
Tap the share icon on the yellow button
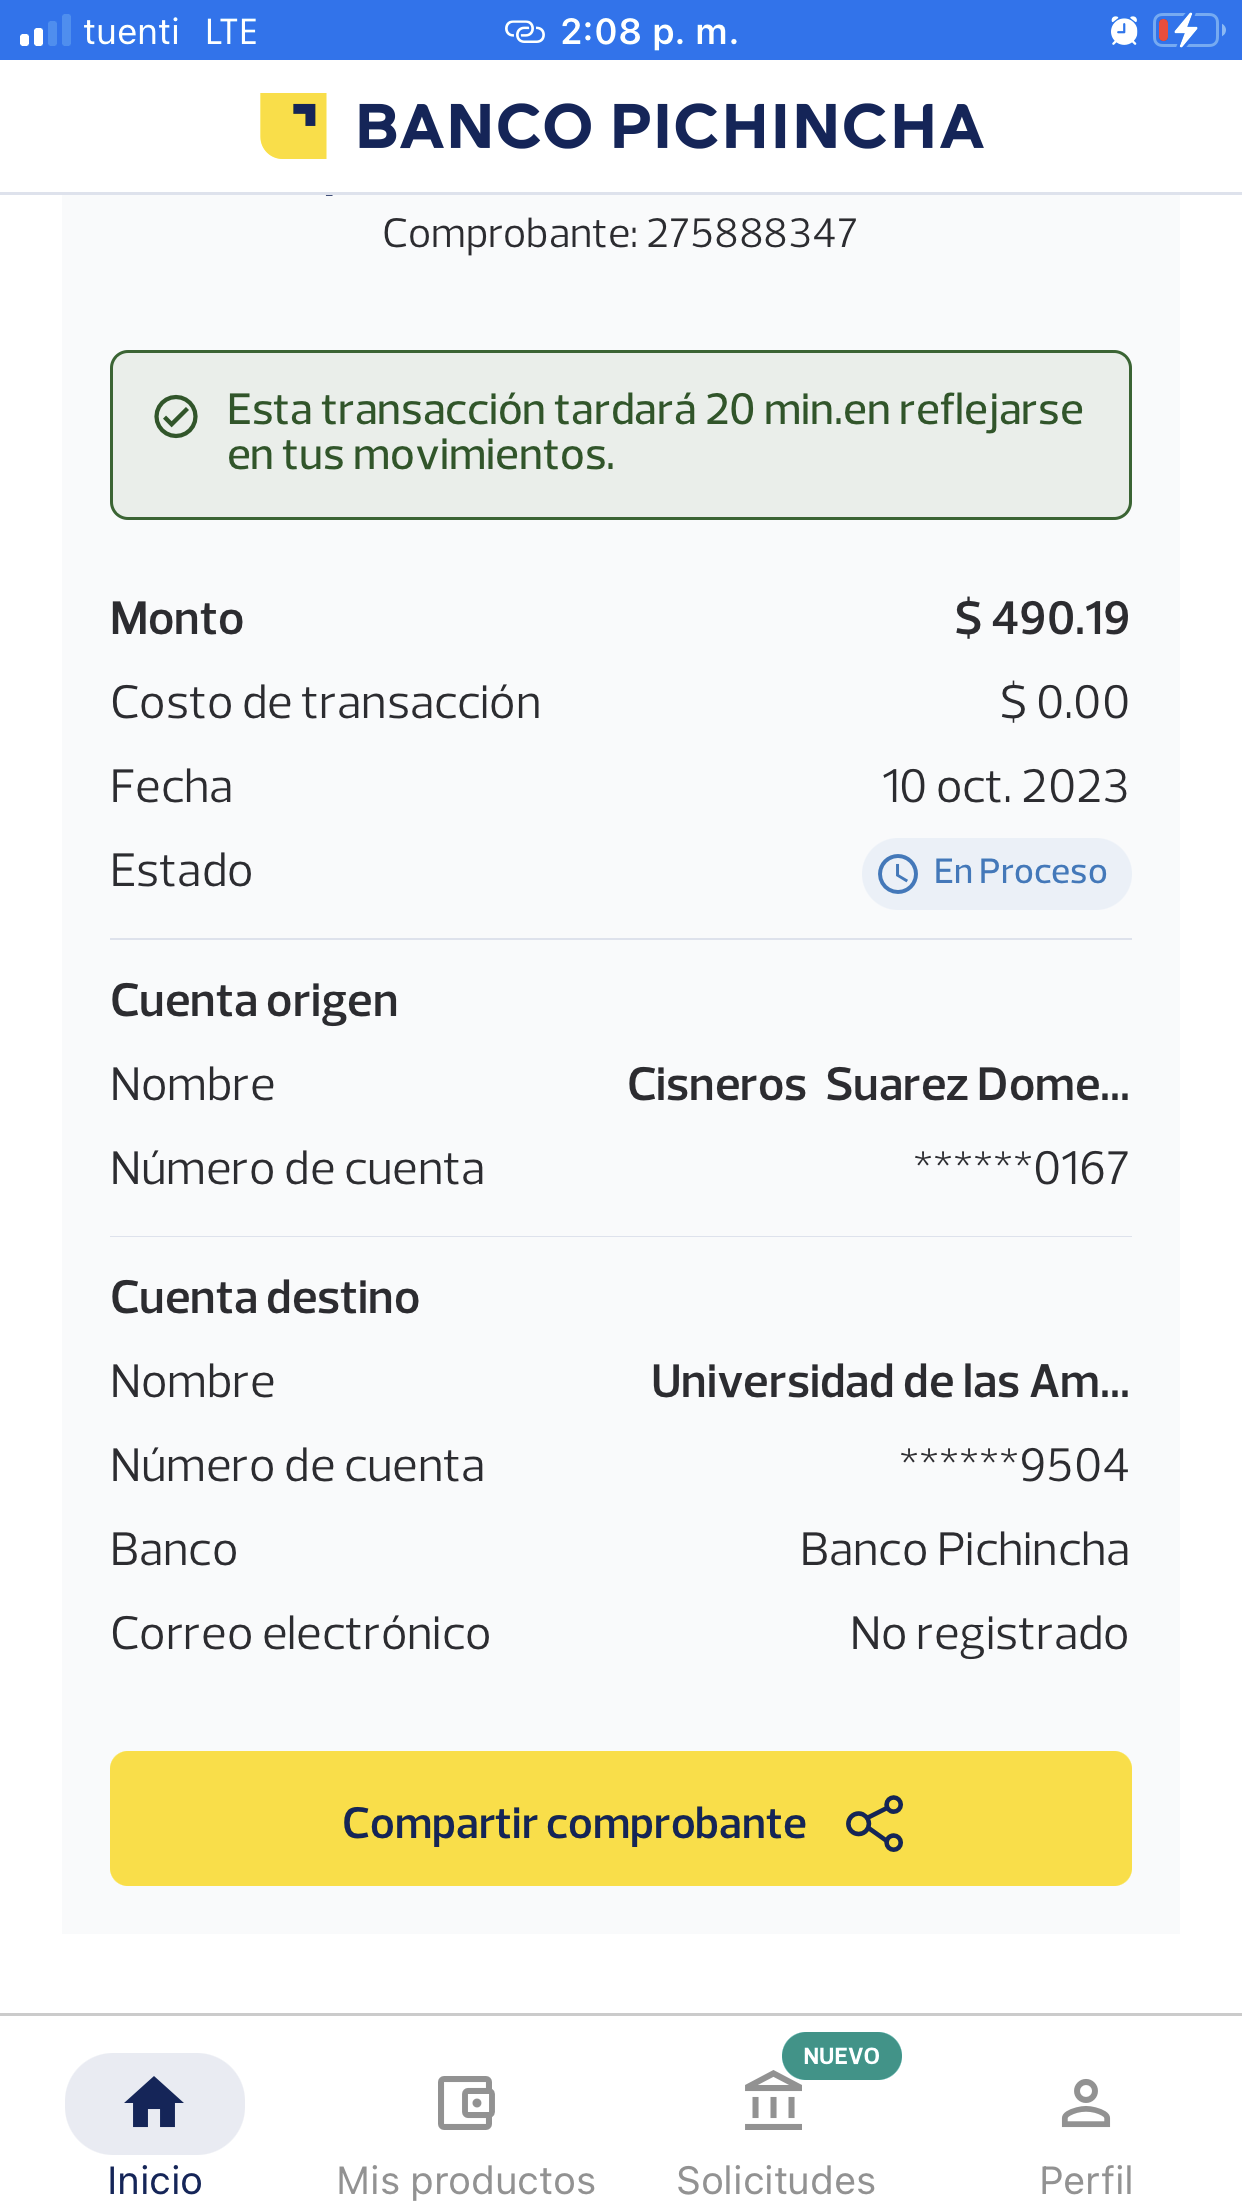point(875,1823)
